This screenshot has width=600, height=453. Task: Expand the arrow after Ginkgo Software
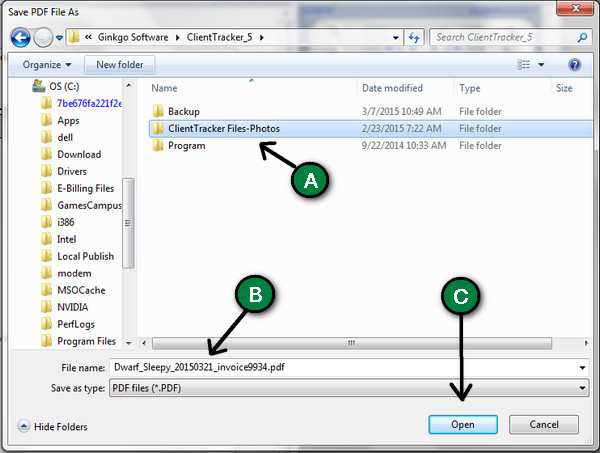click(178, 37)
